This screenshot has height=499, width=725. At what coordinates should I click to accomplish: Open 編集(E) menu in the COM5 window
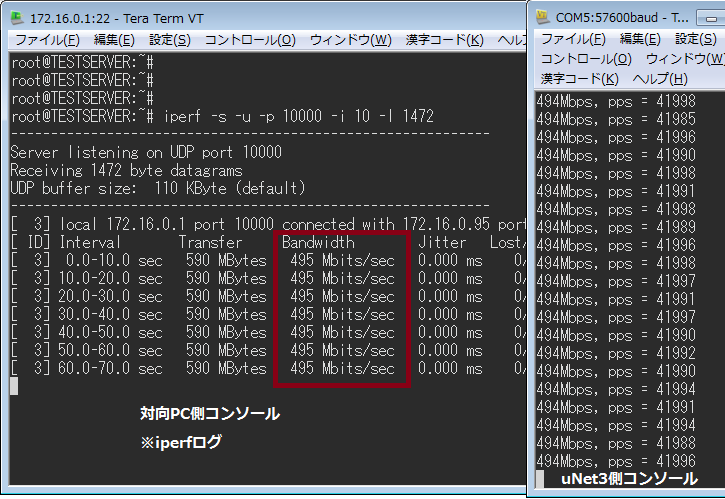pyautogui.click(x=640, y=39)
